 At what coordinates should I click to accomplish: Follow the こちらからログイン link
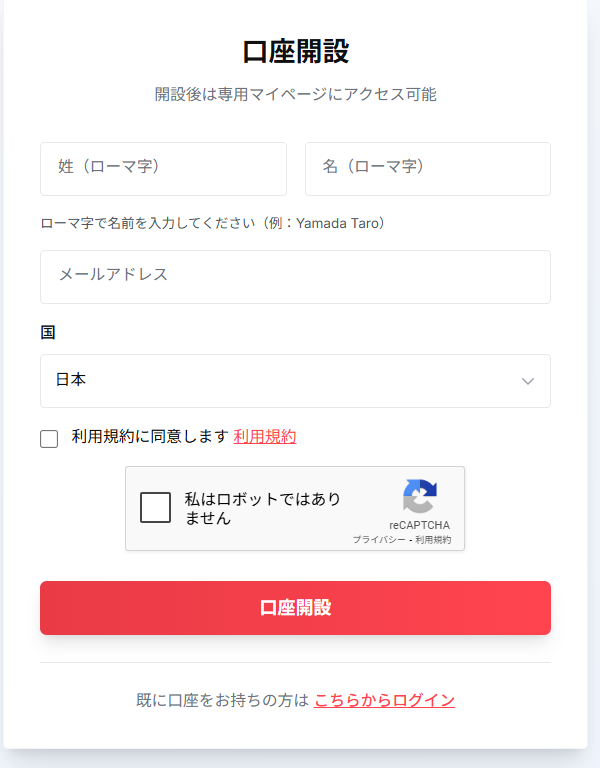pos(384,700)
